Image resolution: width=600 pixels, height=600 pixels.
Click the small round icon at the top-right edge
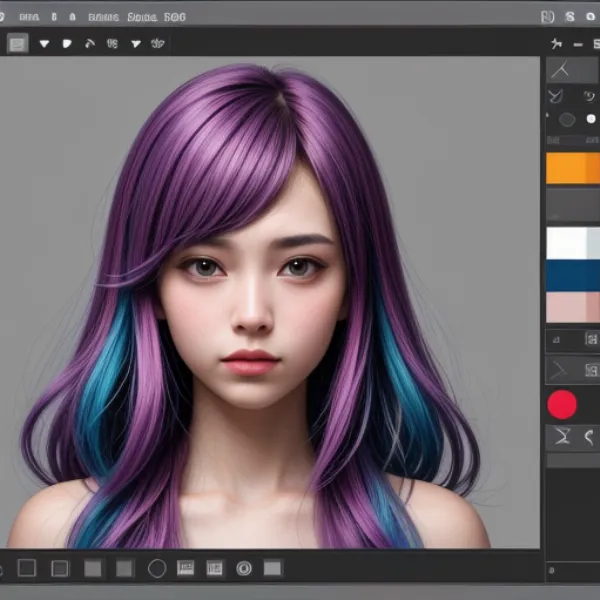tap(590, 16)
